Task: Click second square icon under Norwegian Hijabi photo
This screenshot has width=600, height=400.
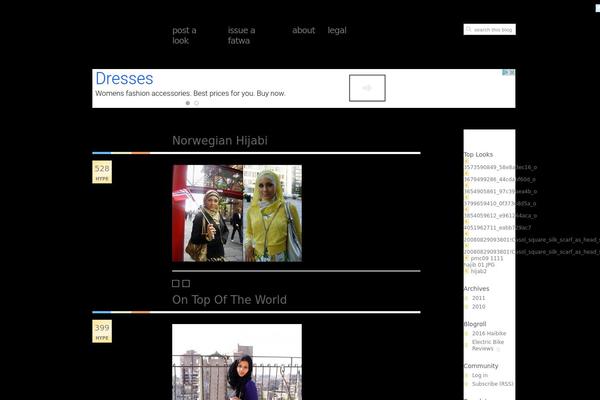Action: click(x=186, y=283)
